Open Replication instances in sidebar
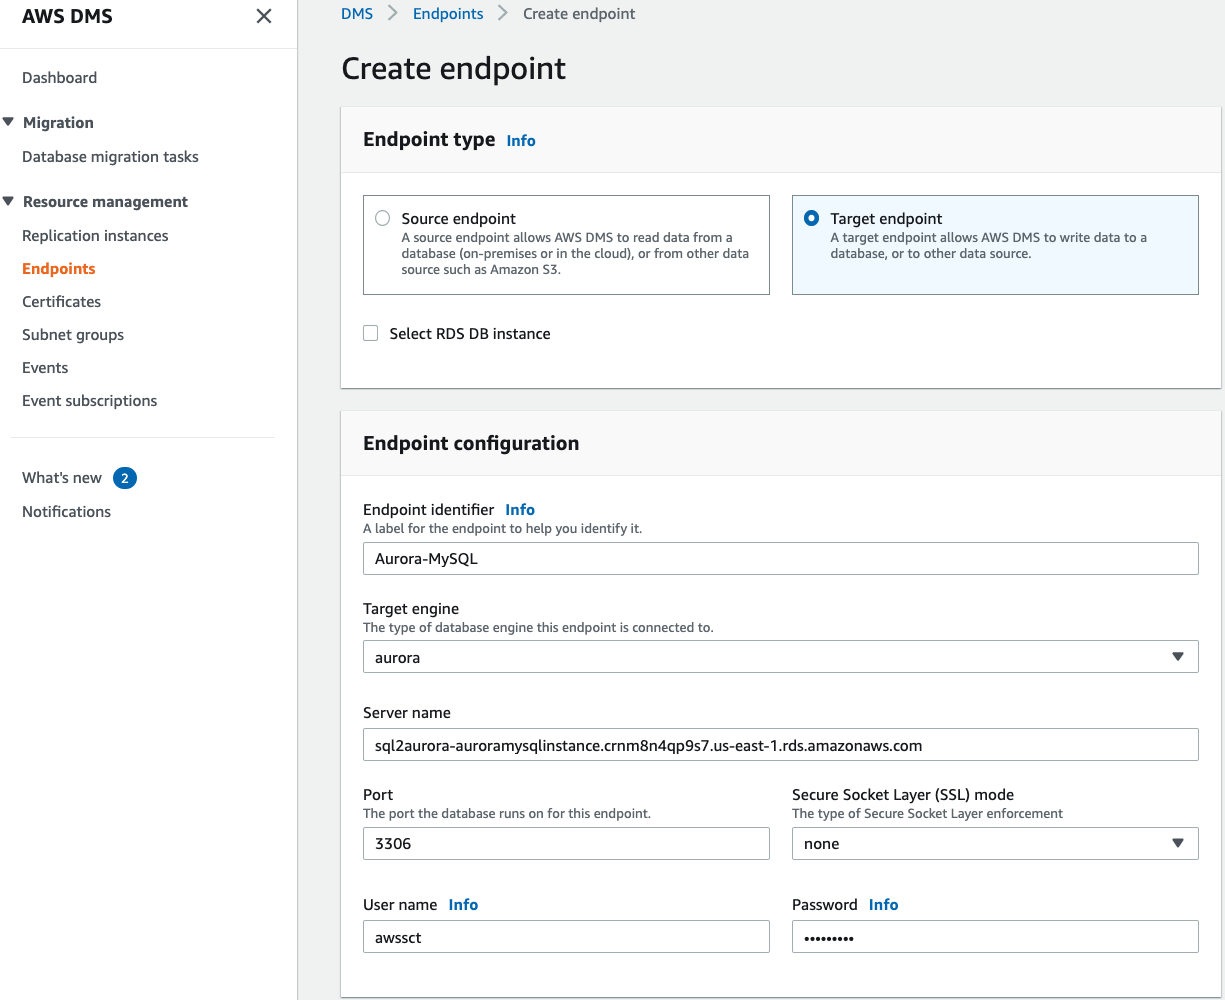 [95, 236]
